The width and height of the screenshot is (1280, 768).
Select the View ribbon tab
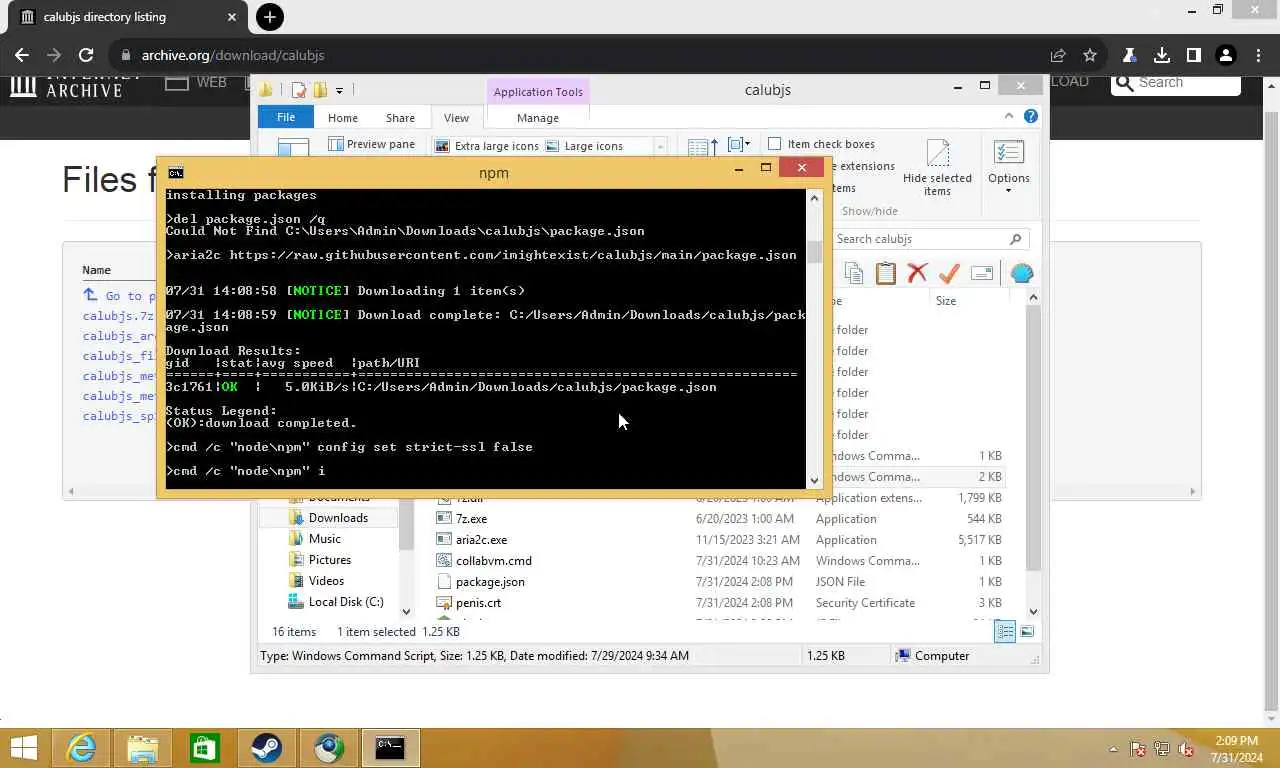[x=456, y=118]
